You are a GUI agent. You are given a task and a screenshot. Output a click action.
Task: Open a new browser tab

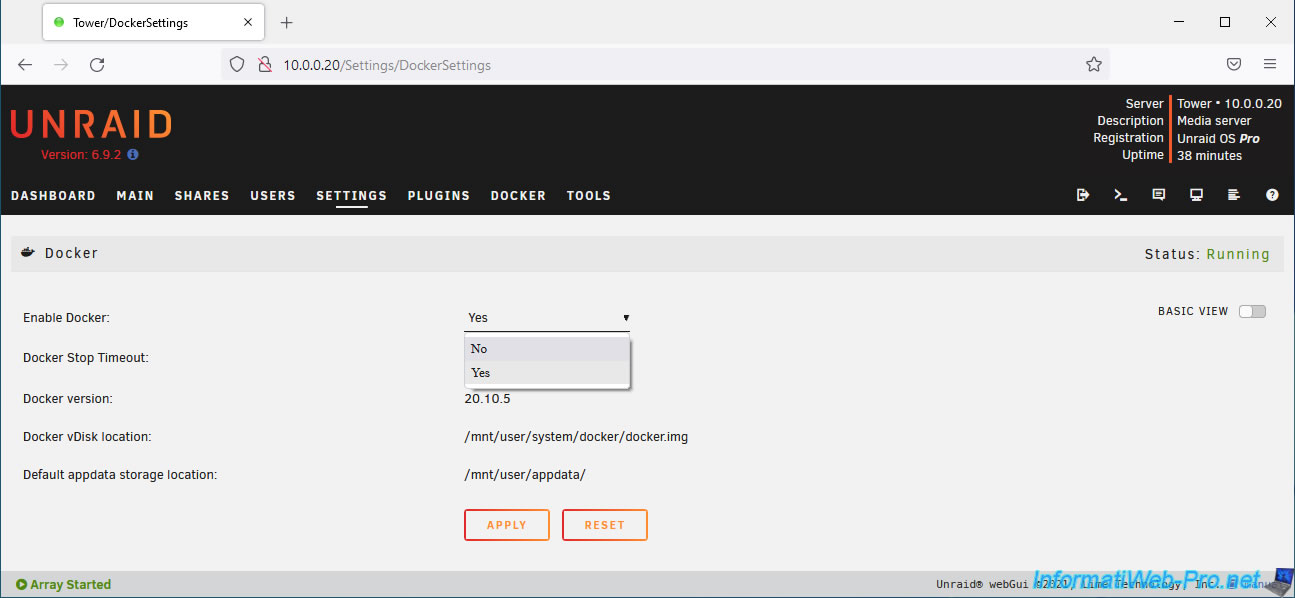click(x=287, y=22)
